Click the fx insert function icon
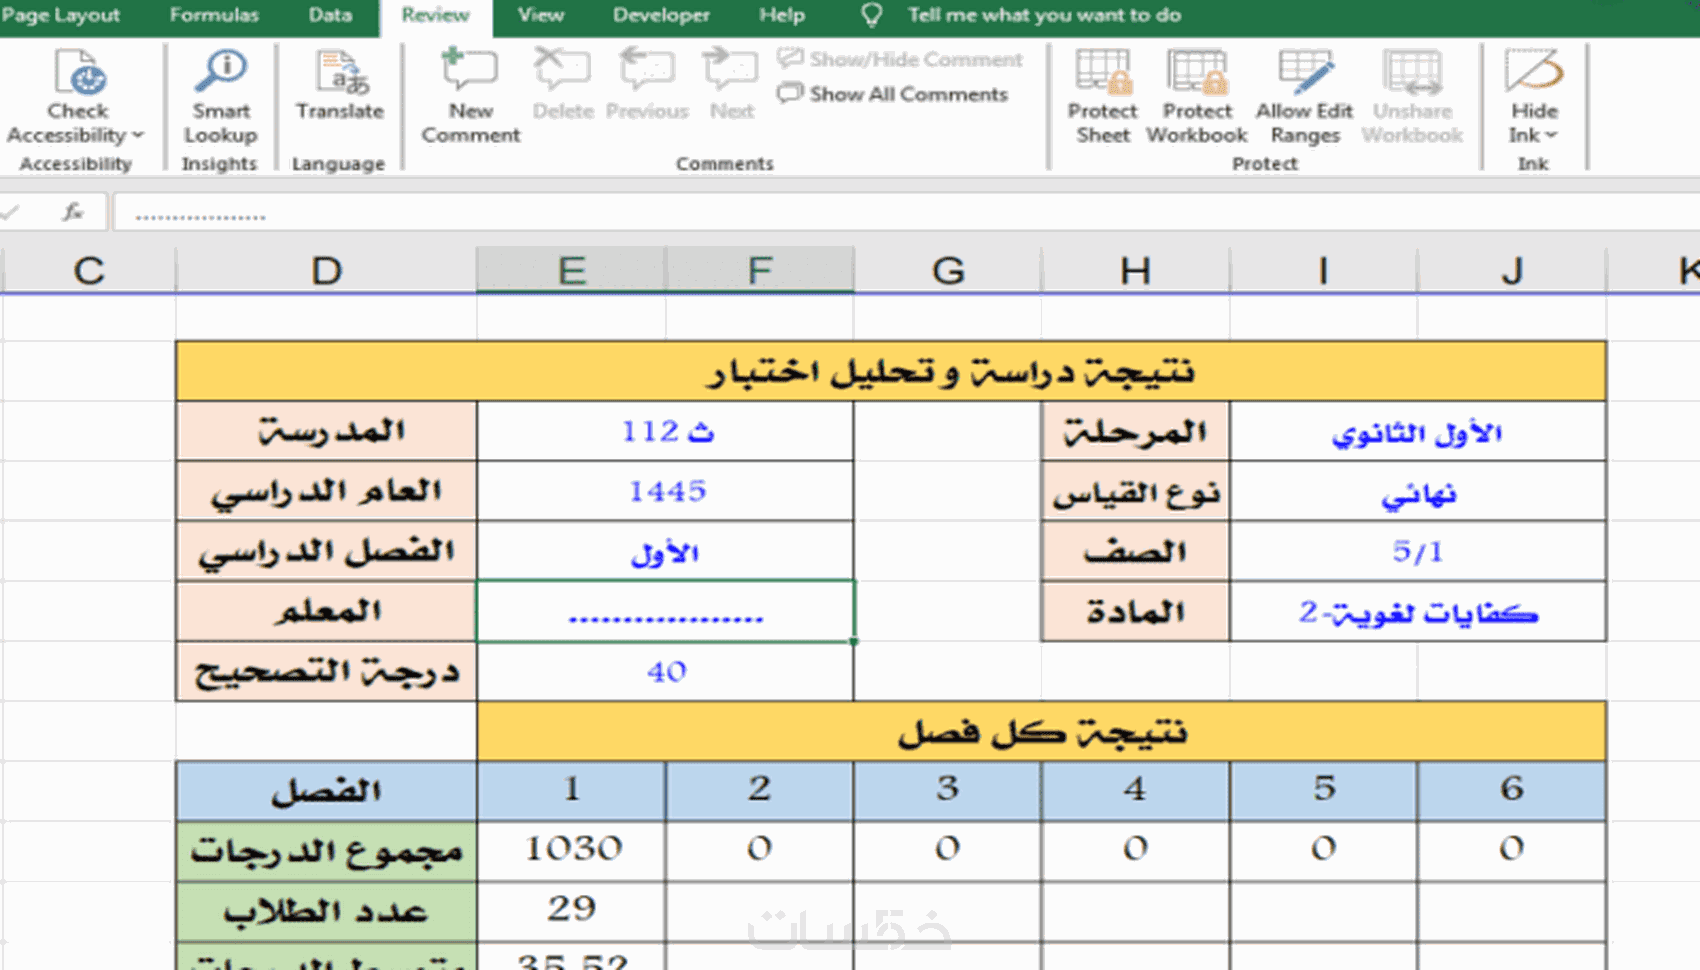The image size is (1700, 970). point(72,212)
